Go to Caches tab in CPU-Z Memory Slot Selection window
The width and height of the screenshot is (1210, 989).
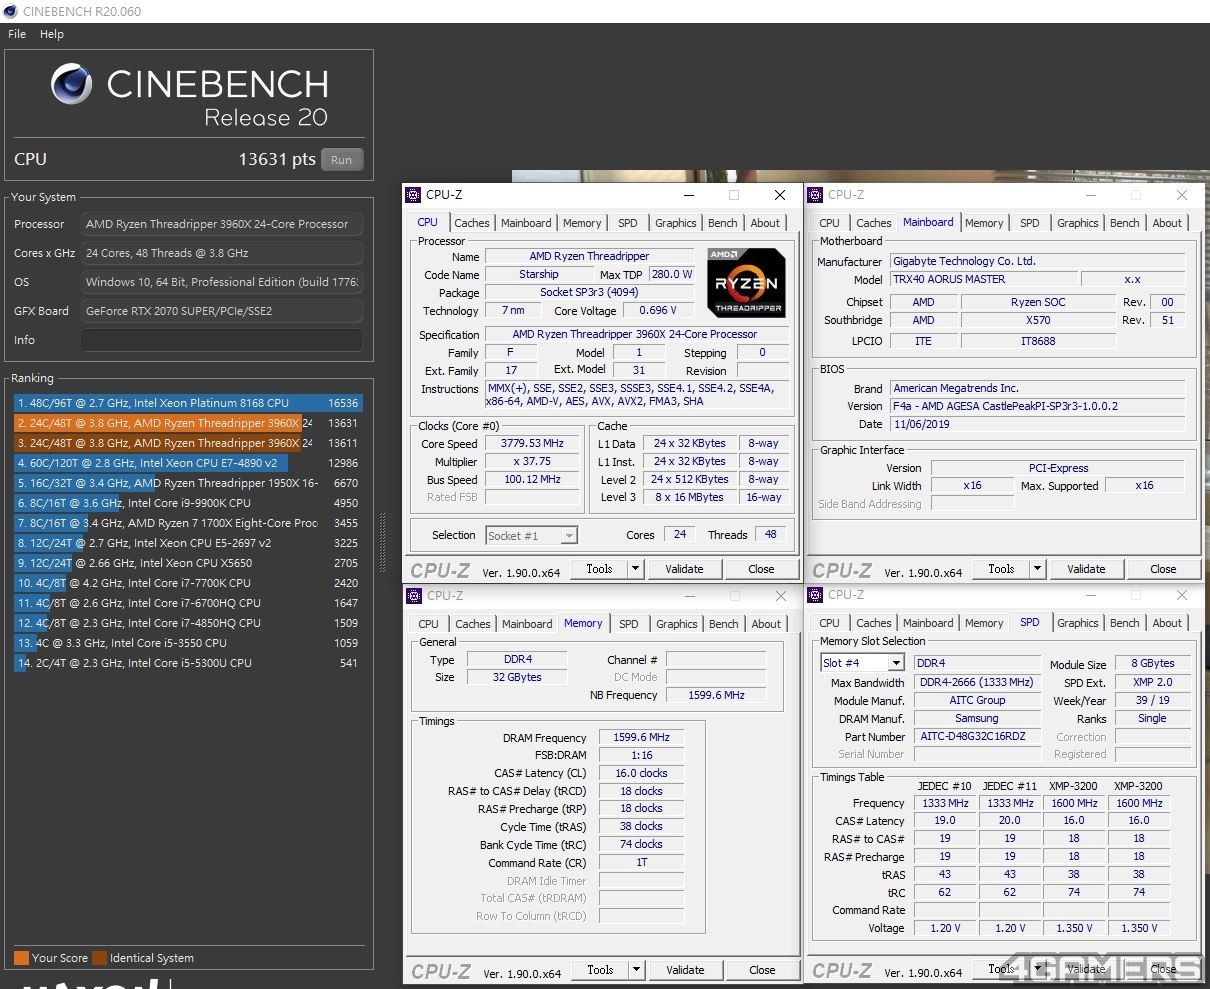click(x=874, y=623)
